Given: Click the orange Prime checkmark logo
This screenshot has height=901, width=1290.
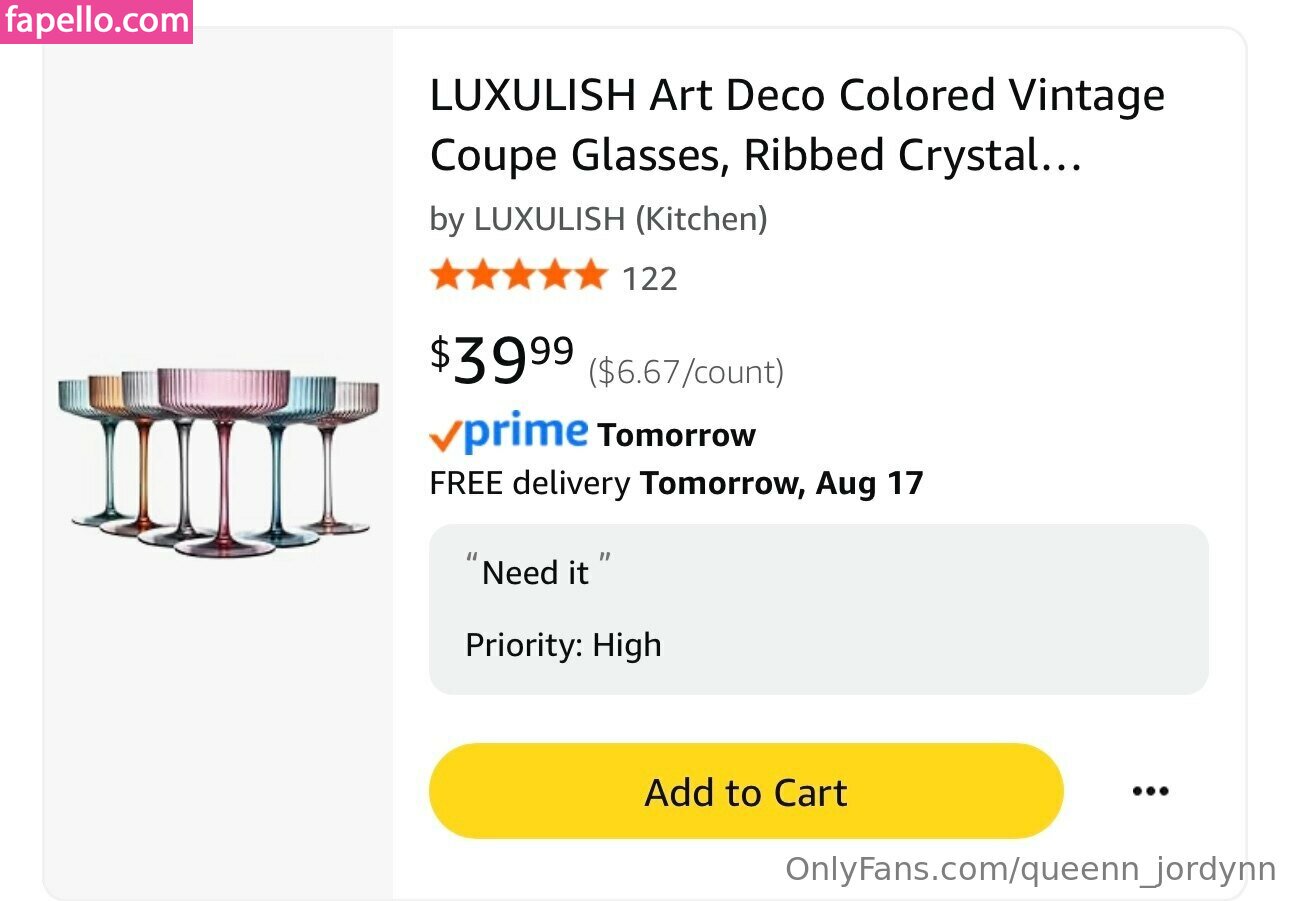Looking at the screenshot, I should (x=445, y=435).
